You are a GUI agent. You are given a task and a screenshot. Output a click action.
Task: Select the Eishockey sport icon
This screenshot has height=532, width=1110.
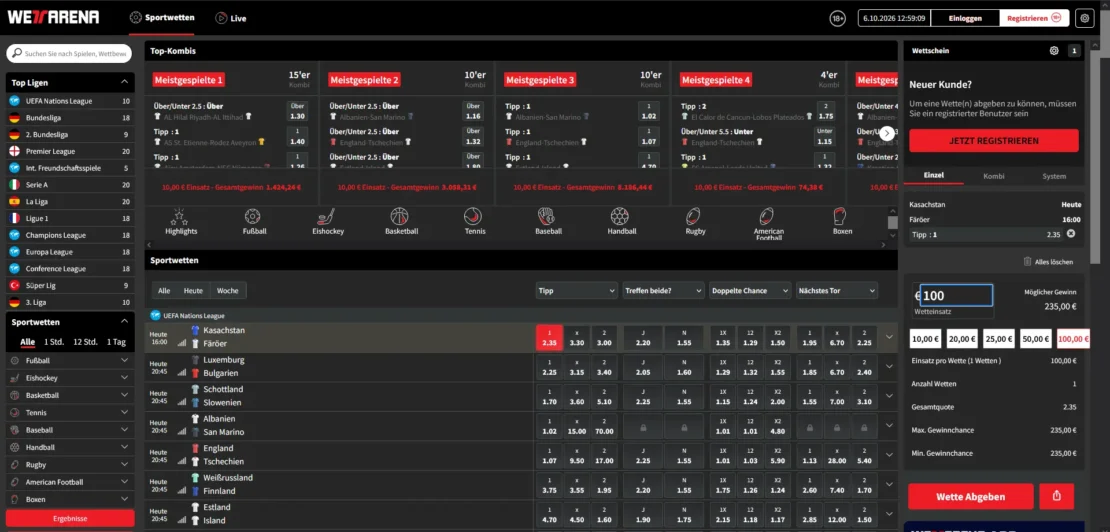pos(328,216)
